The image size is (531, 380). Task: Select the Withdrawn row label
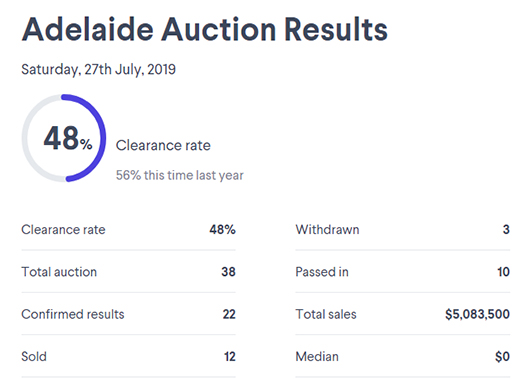click(x=327, y=230)
